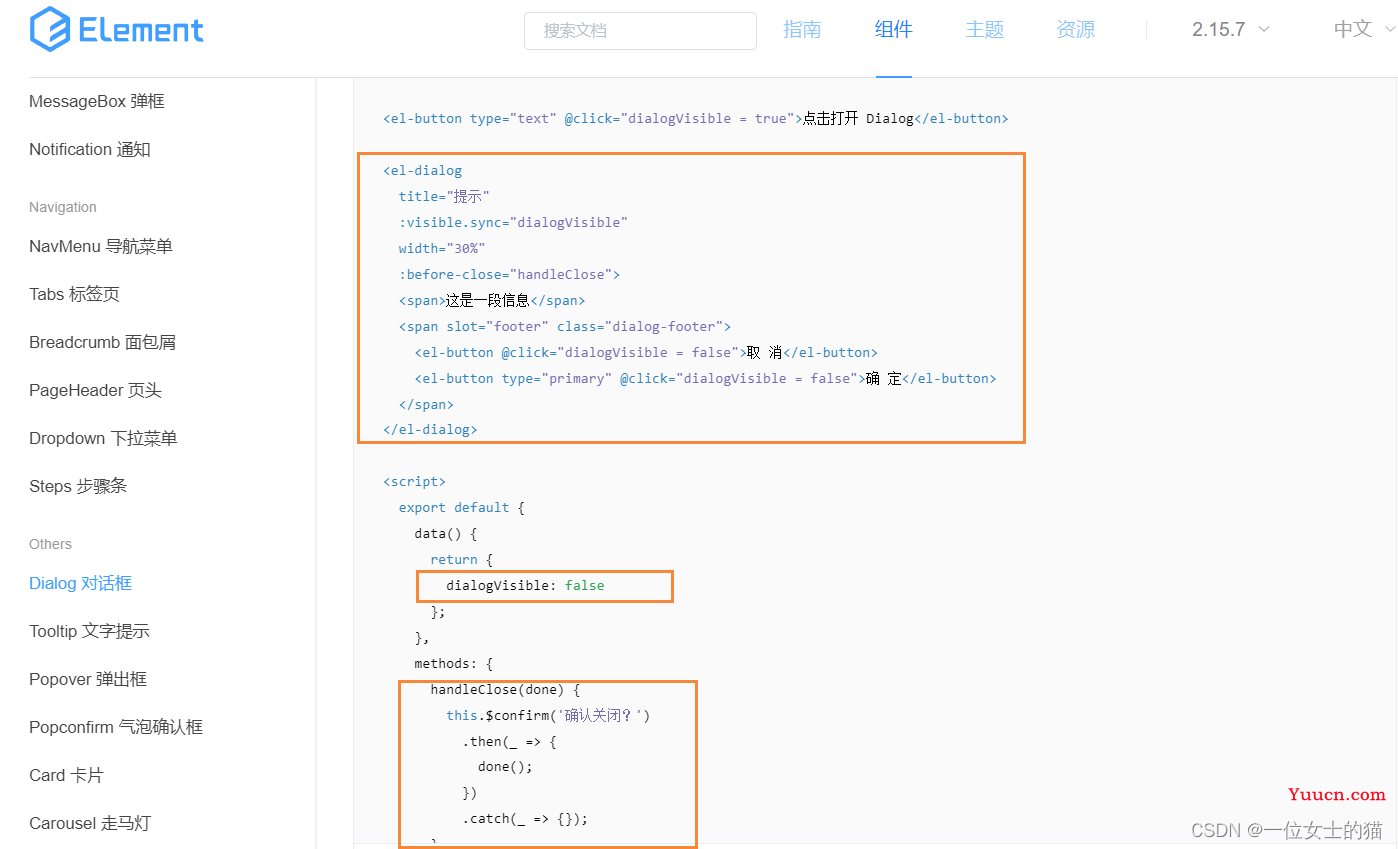Click the .catch(_ => {}); code line
Screen dimensions: 1398x849
pyautogui.click(x=525, y=819)
